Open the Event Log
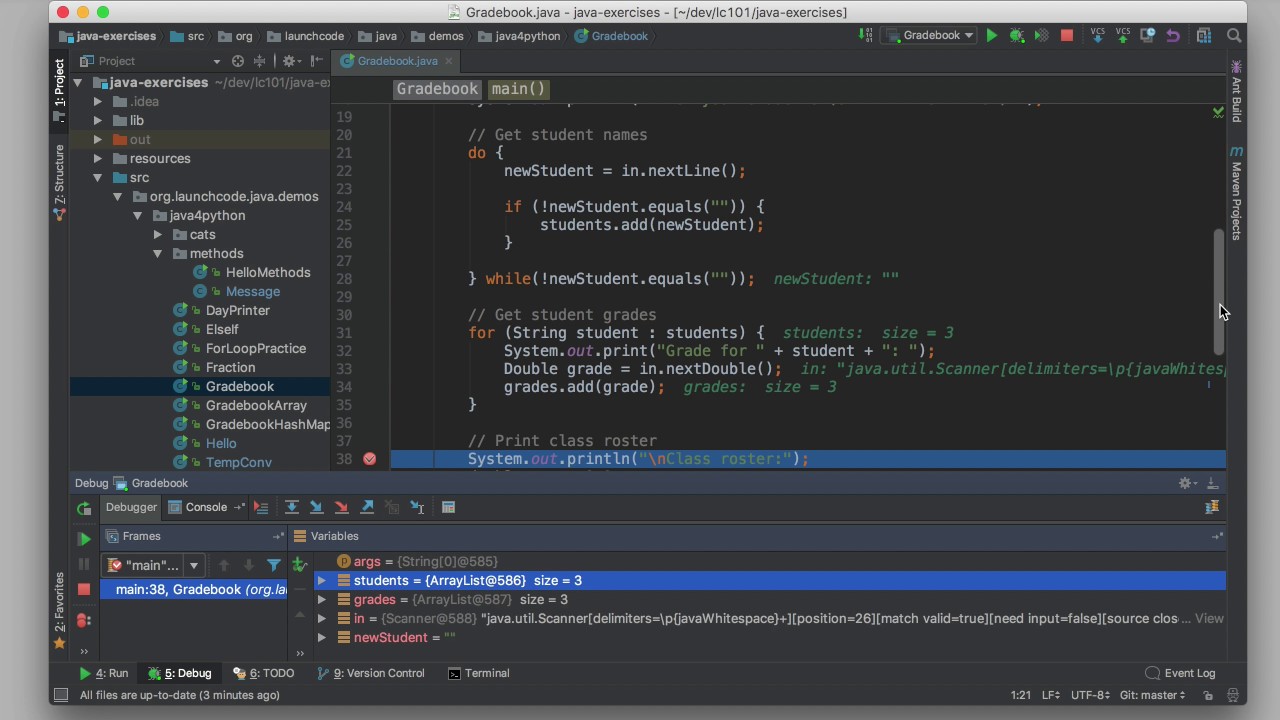The image size is (1280, 720). [1180, 673]
